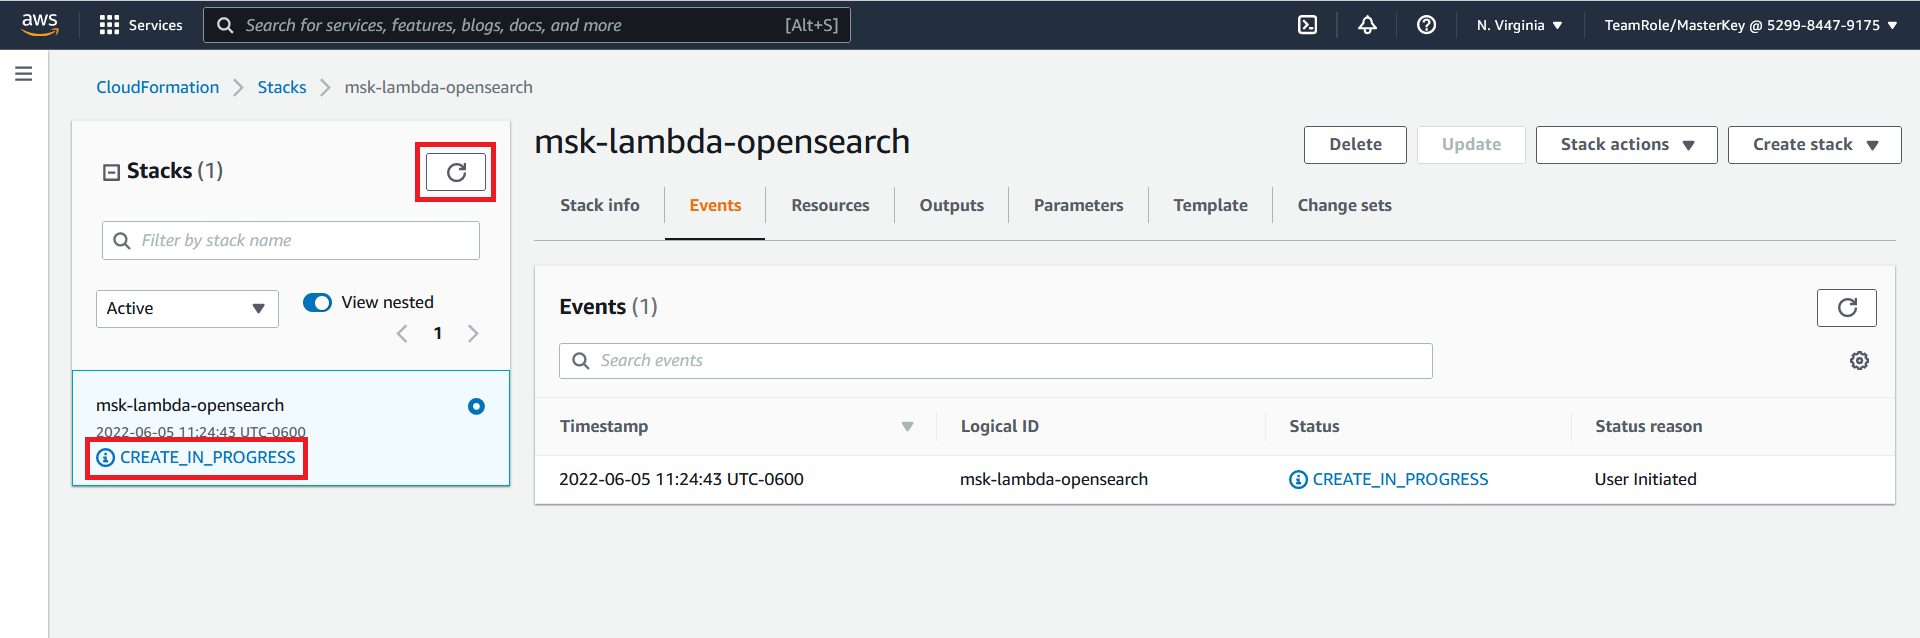Viewport: 1920px width, 638px height.
Task: Click the Timestamp column header
Action: [x=604, y=427]
